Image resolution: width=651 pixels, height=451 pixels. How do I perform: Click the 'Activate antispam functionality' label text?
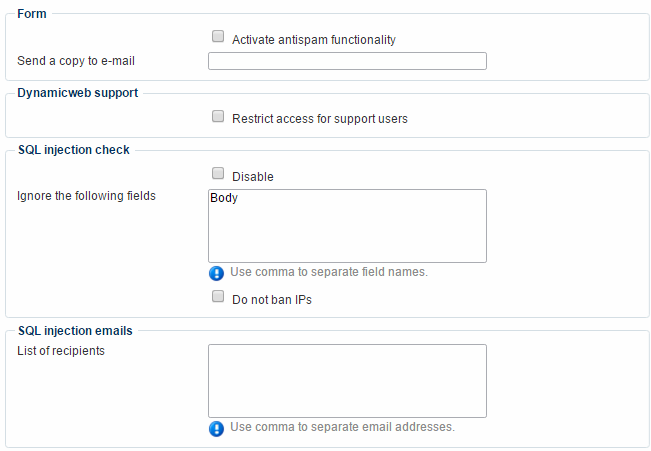[x=314, y=40]
